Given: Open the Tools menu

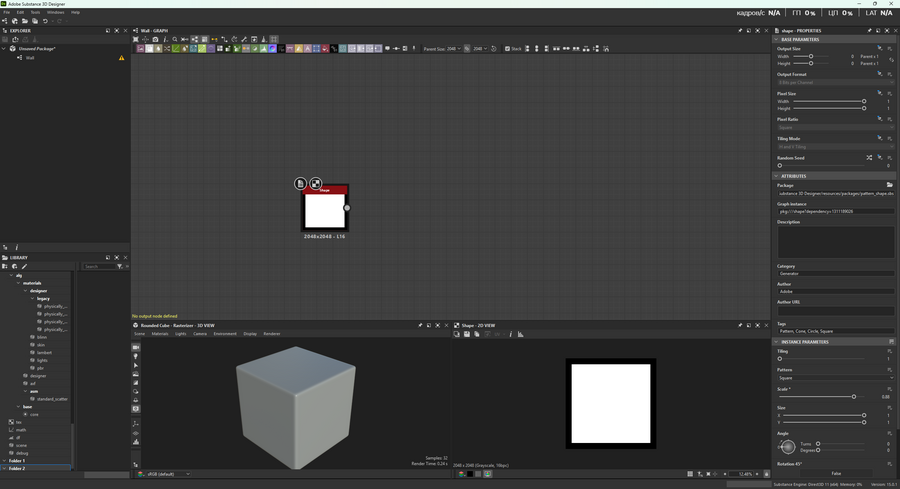Looking at the screenshot, I should pyautogui.click(x=35, y=12).
